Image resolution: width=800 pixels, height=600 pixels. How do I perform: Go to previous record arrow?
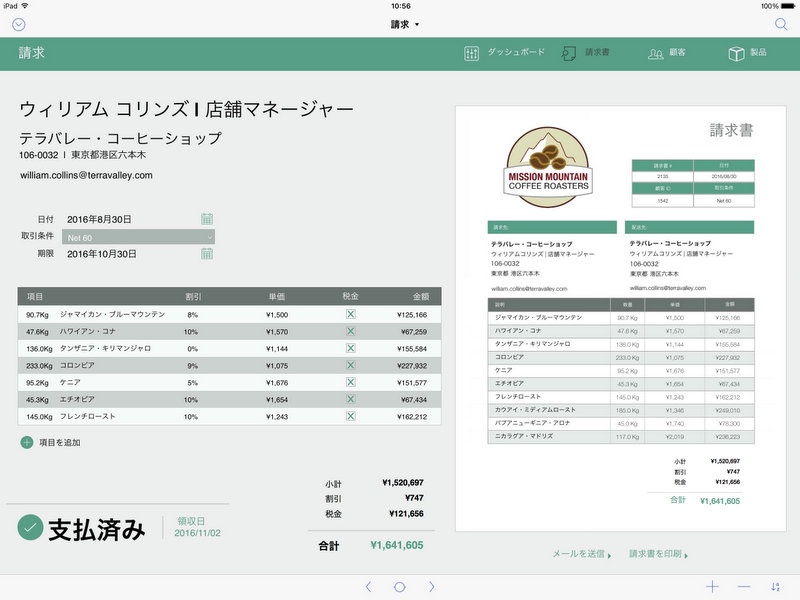point(368,587)
